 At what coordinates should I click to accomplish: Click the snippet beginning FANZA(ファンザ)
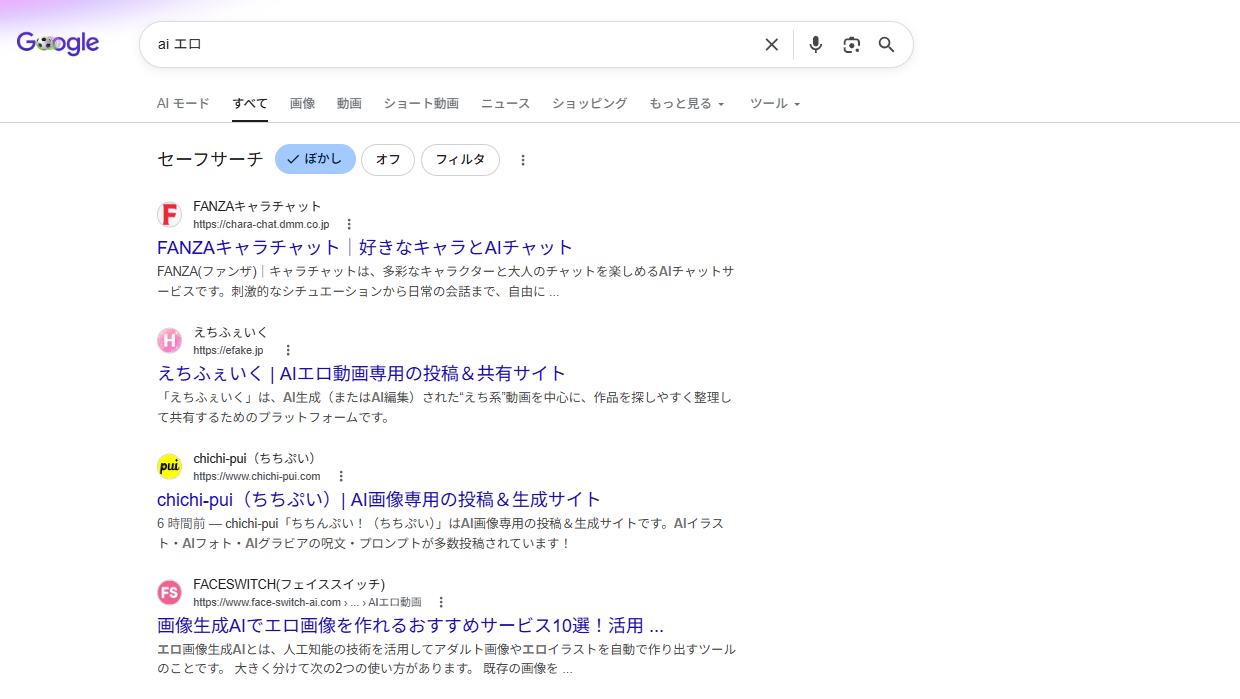click(x=446, y=282)
